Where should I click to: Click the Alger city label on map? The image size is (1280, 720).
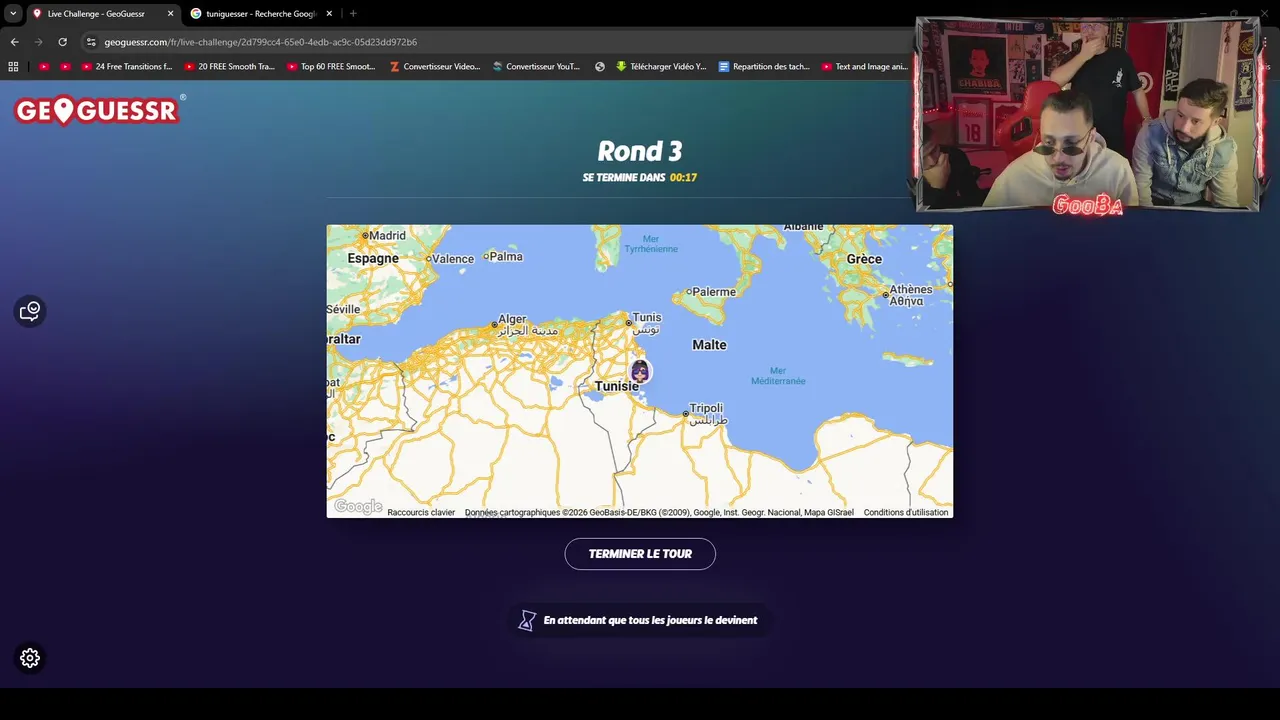[512, 319]
